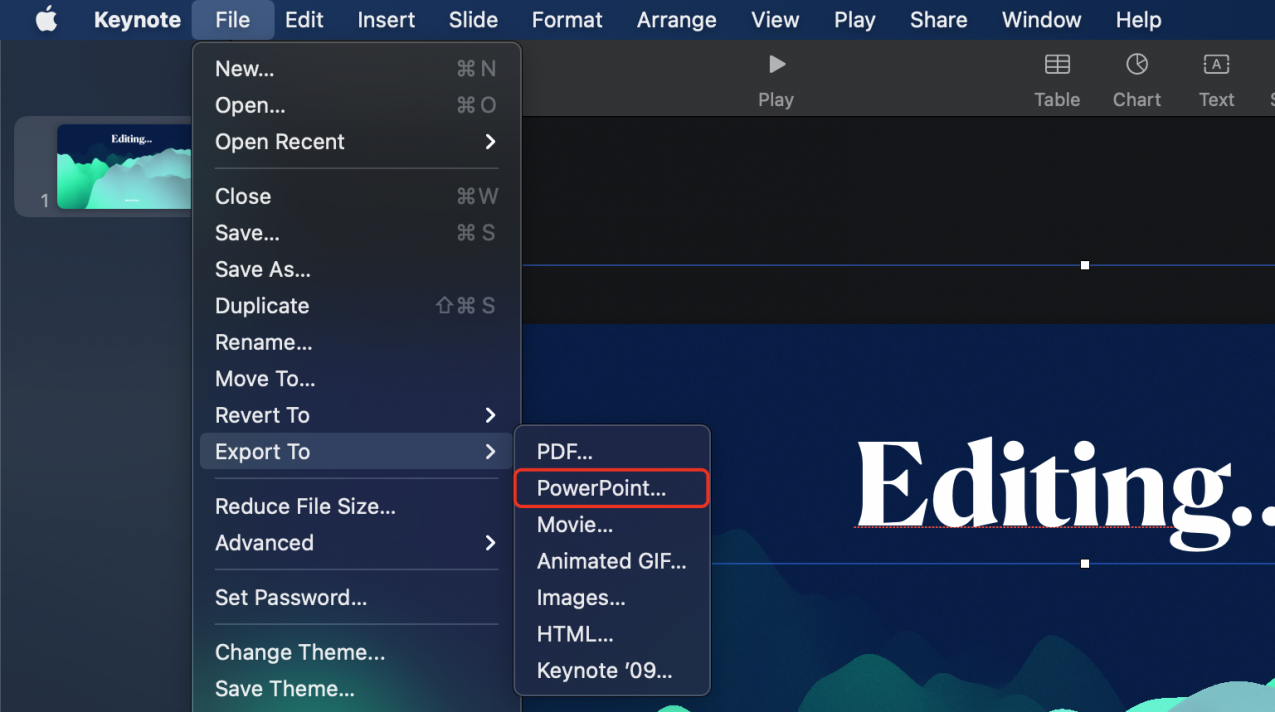Choose Save As... menu entry
The height and width of the screenshot is (712, 1275).
(357, 269)
